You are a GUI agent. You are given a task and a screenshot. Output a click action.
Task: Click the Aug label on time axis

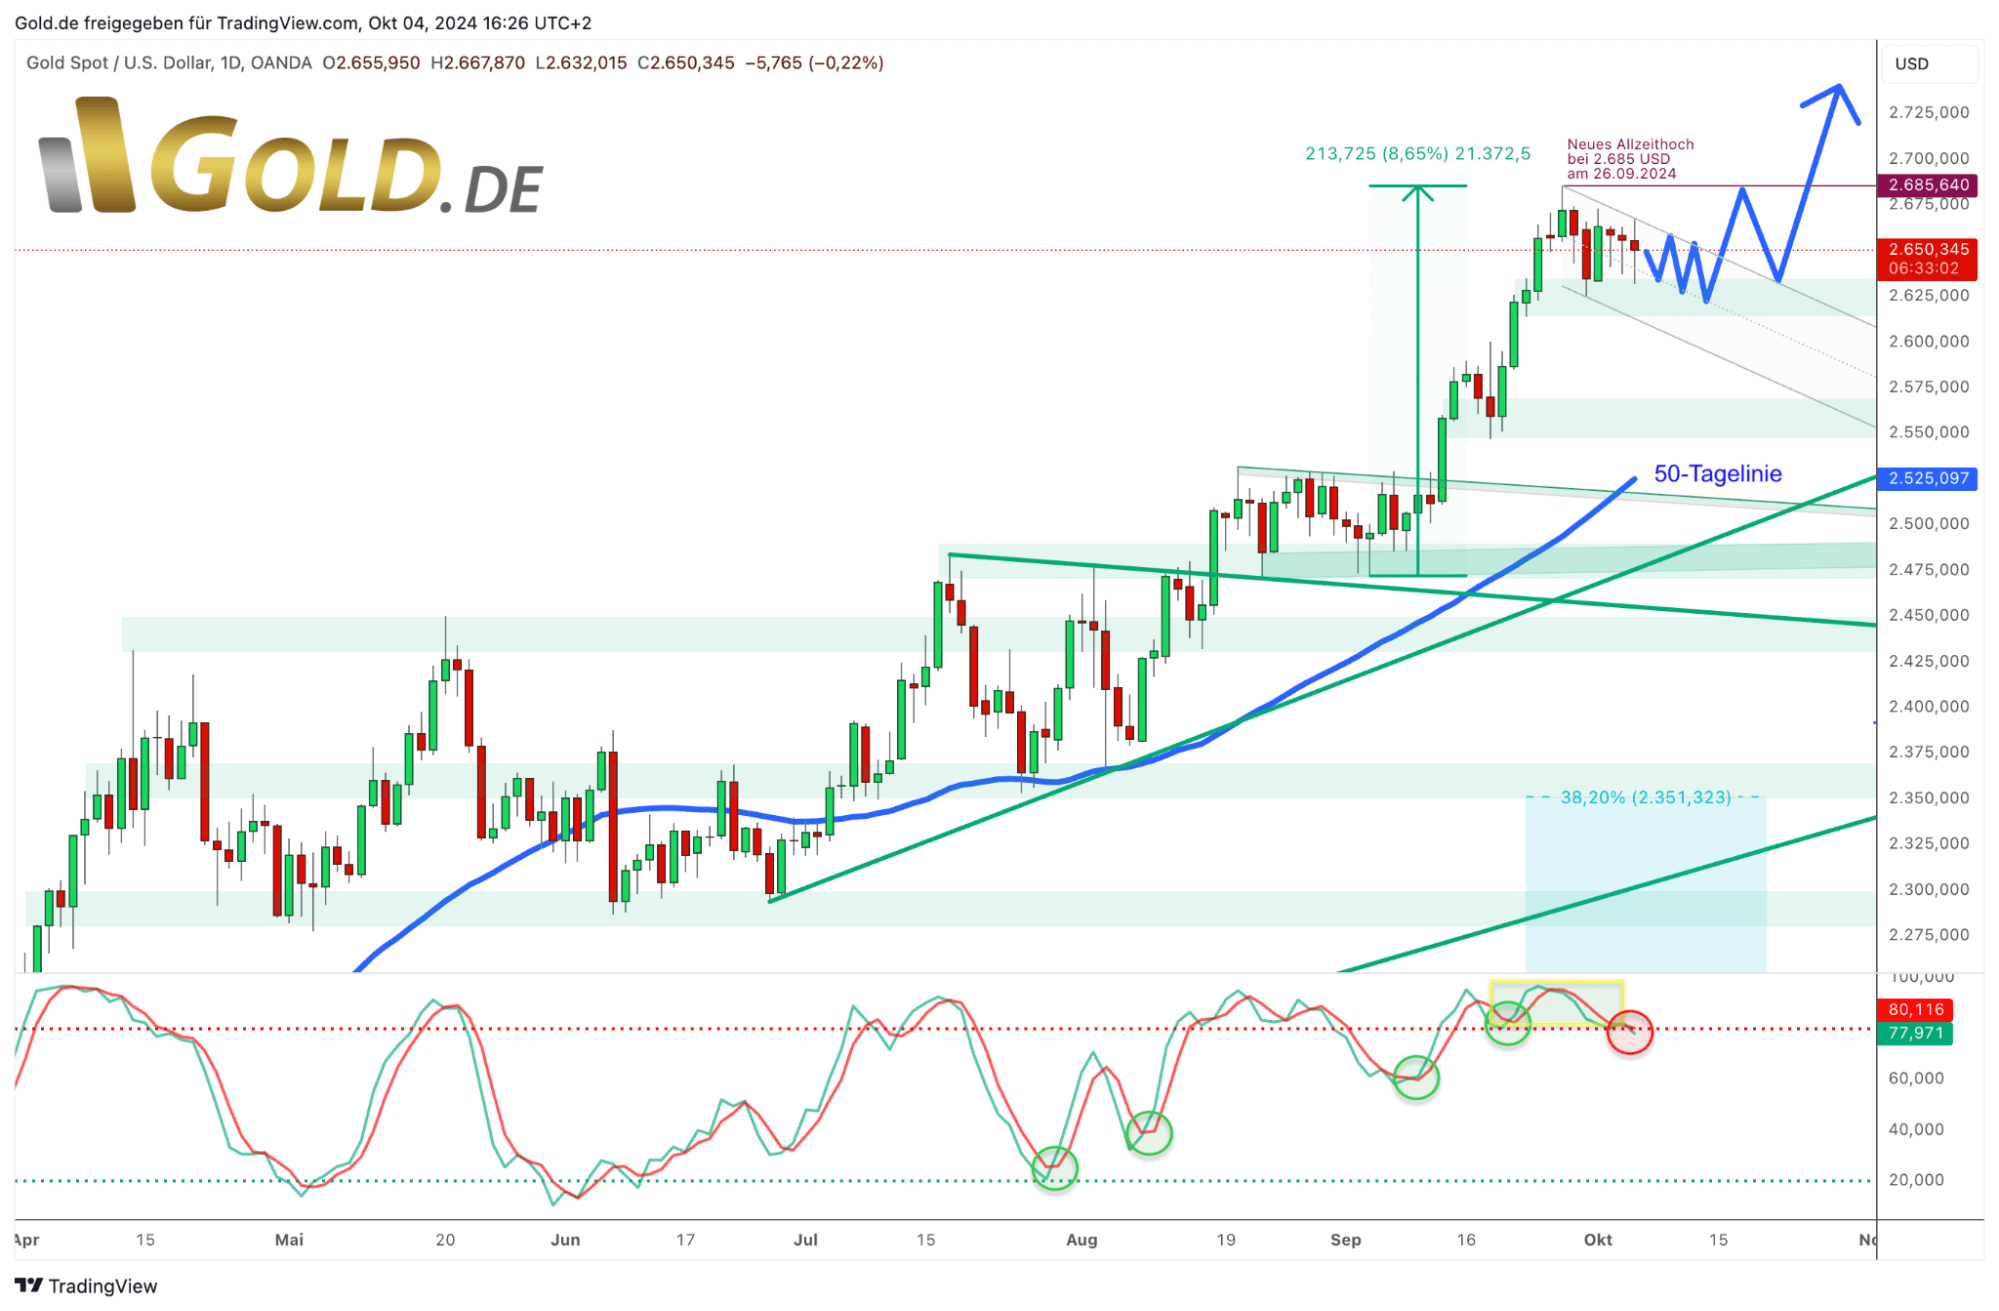click(1081, 1240)
